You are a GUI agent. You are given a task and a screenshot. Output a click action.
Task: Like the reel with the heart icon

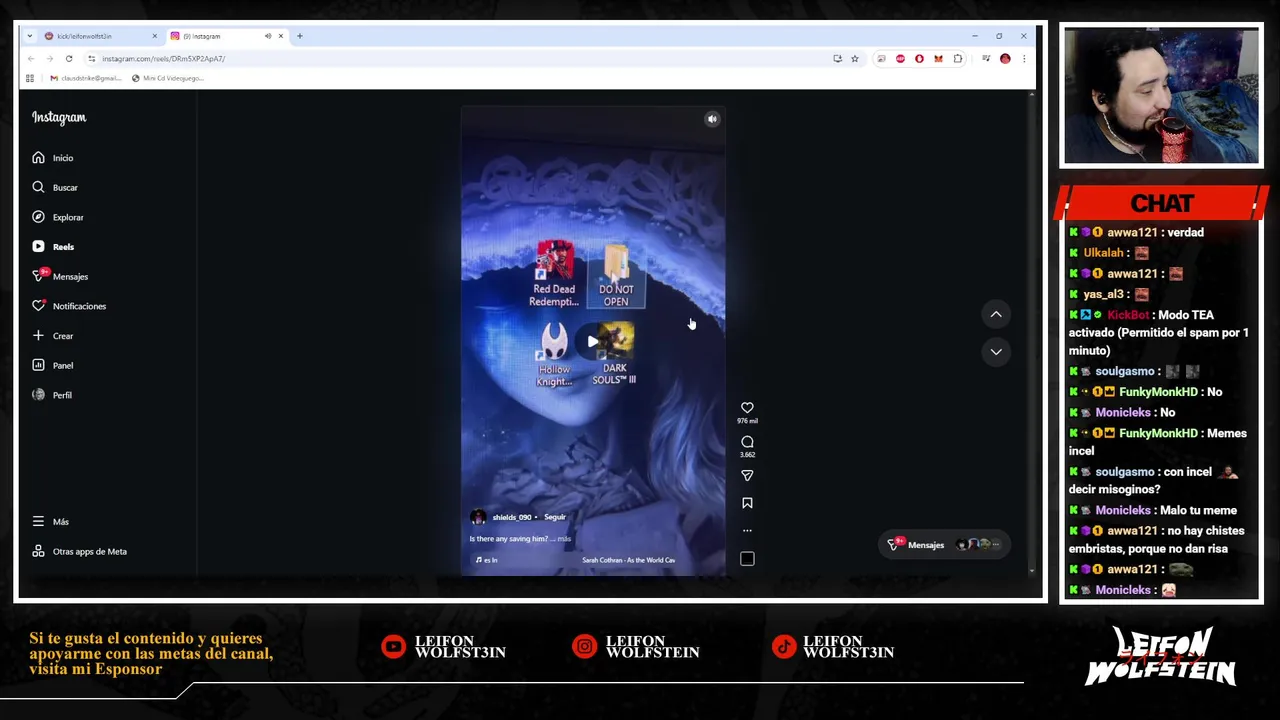(x=747, y=408)
